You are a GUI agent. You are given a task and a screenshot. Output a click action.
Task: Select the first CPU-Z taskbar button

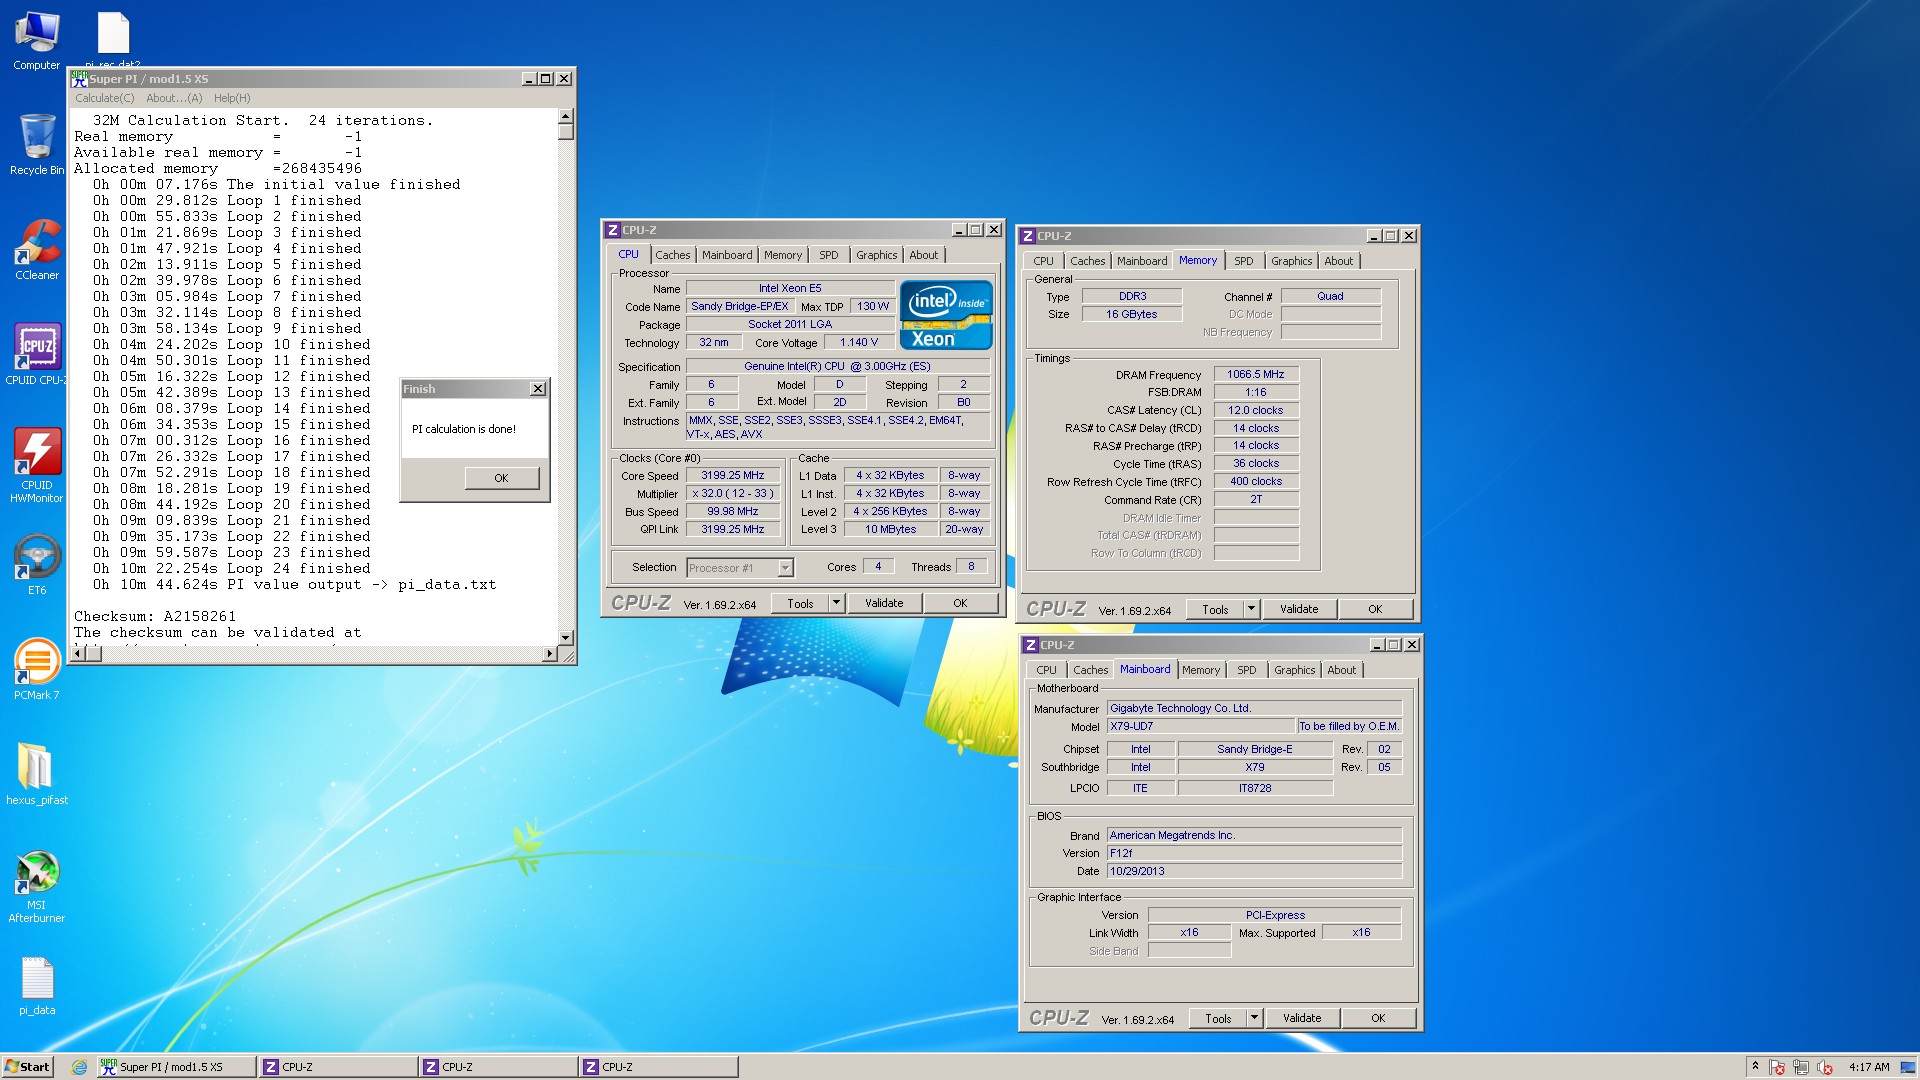pyautogui.click(x=337, y=1067)
